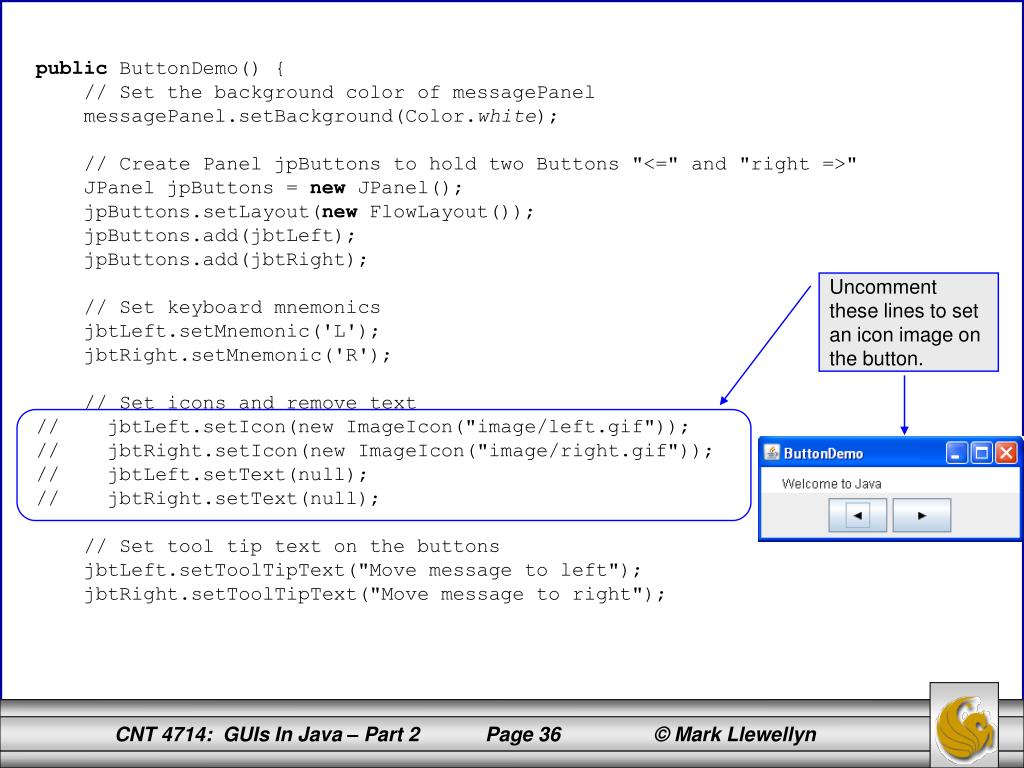The height and width of the screenshot is (768, 1024).
Task: Click 'CNT 4714: GUIs In Java – Part 2' footer text
Action: pyautogui.click(x=268, y=735)
